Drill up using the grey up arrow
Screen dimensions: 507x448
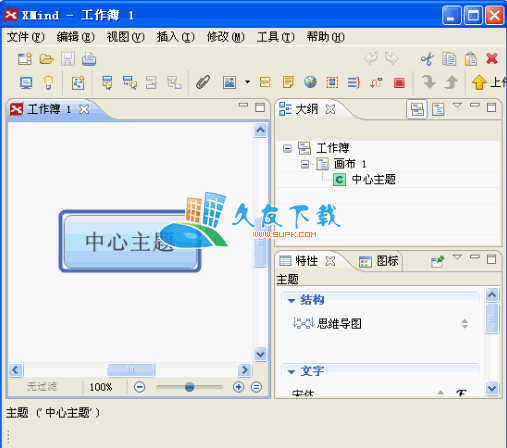pyautogui.click(x=451, y=82)
